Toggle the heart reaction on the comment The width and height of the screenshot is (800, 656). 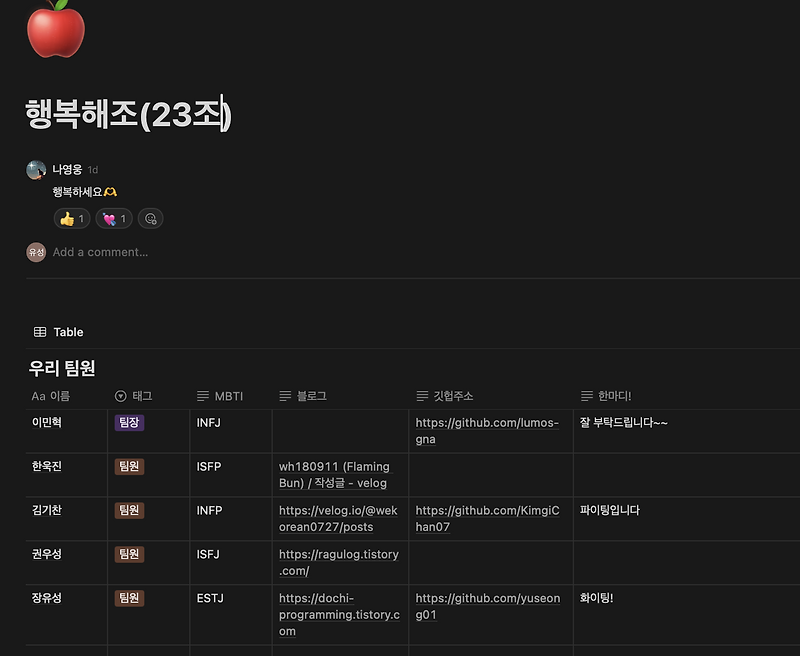(113, 218)
